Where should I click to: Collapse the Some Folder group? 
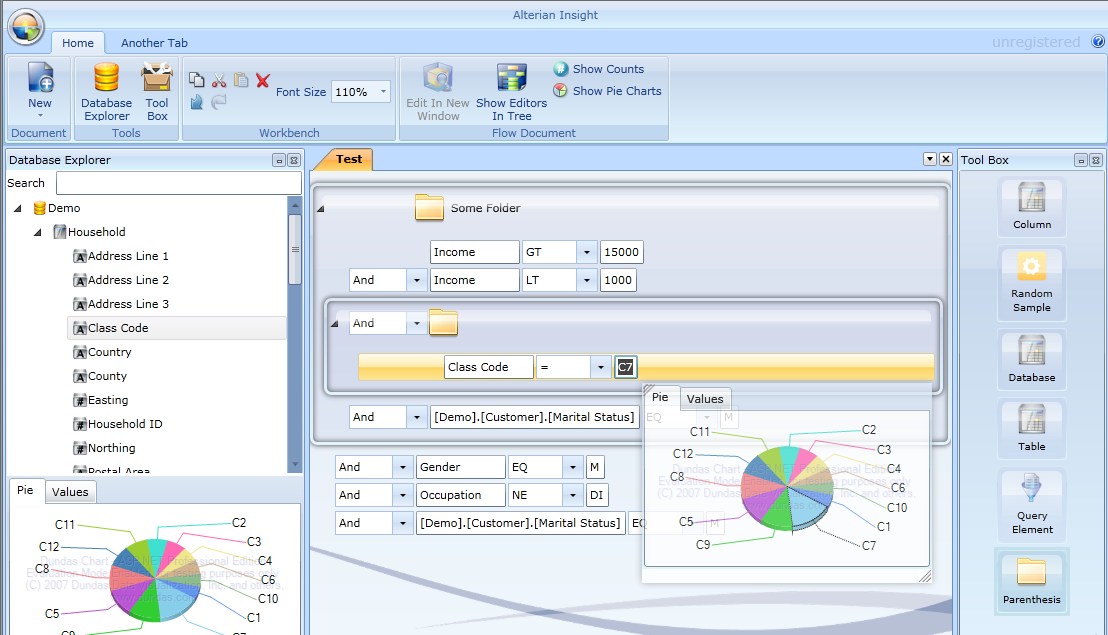coord(321,209)
